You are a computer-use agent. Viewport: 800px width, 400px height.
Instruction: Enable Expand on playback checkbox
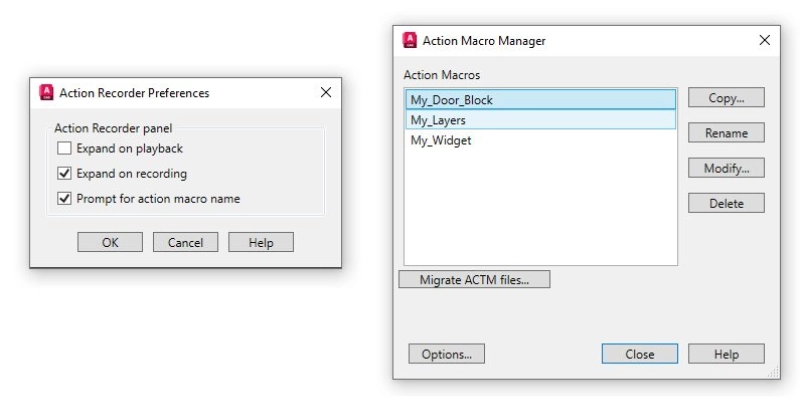click(64, 148)
